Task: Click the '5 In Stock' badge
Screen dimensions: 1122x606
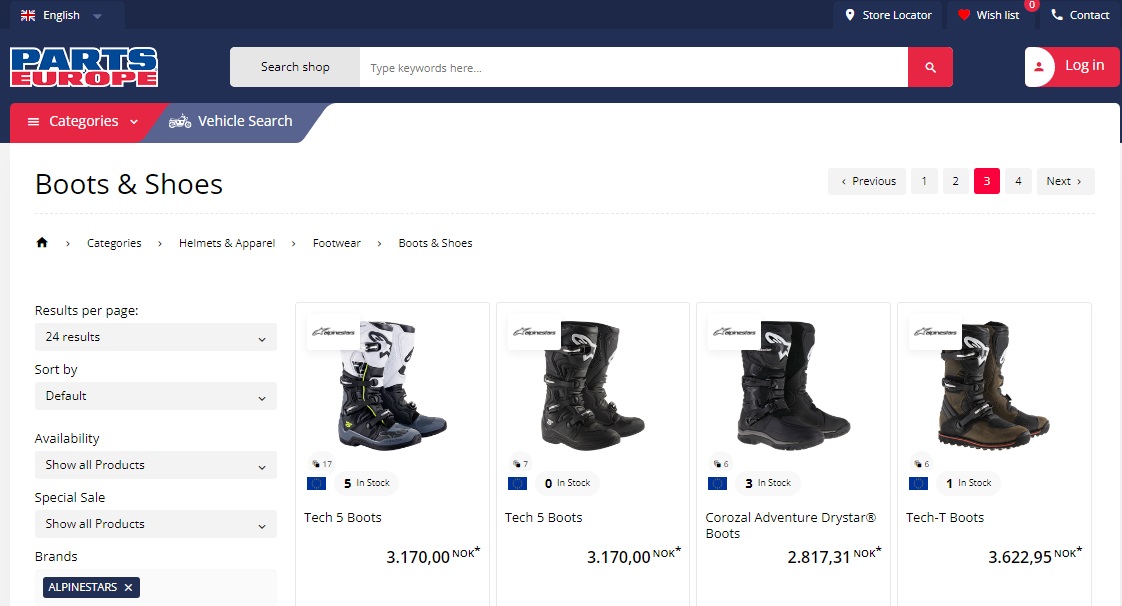Action: pyautogui.click(x=366, y=484)
